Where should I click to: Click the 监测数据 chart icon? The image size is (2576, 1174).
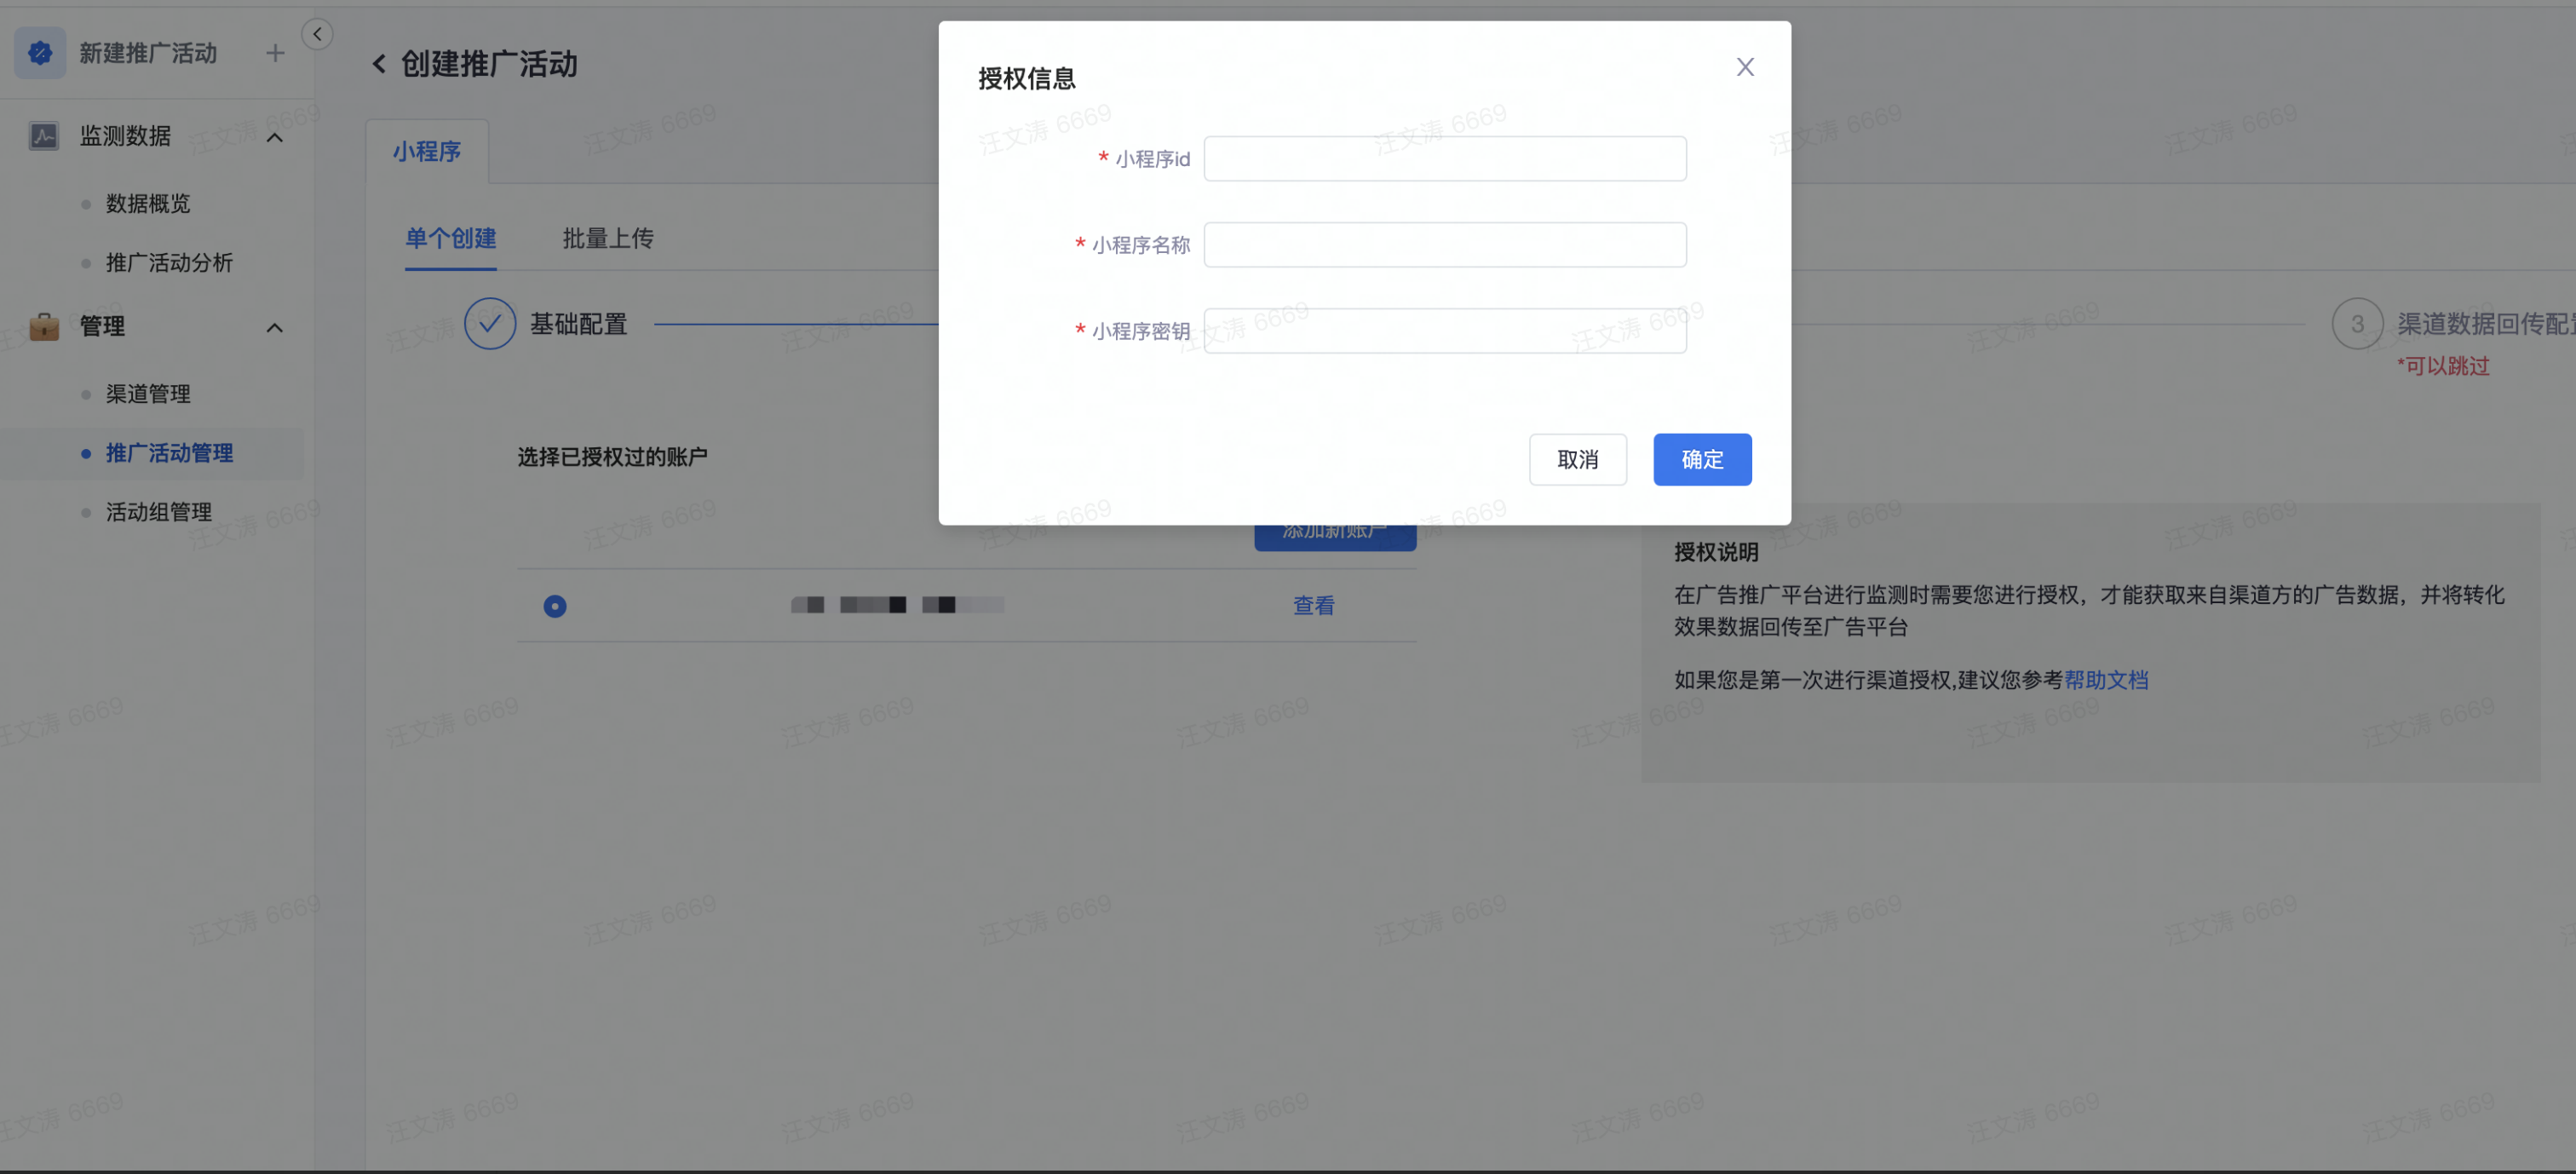pos(43,135)
